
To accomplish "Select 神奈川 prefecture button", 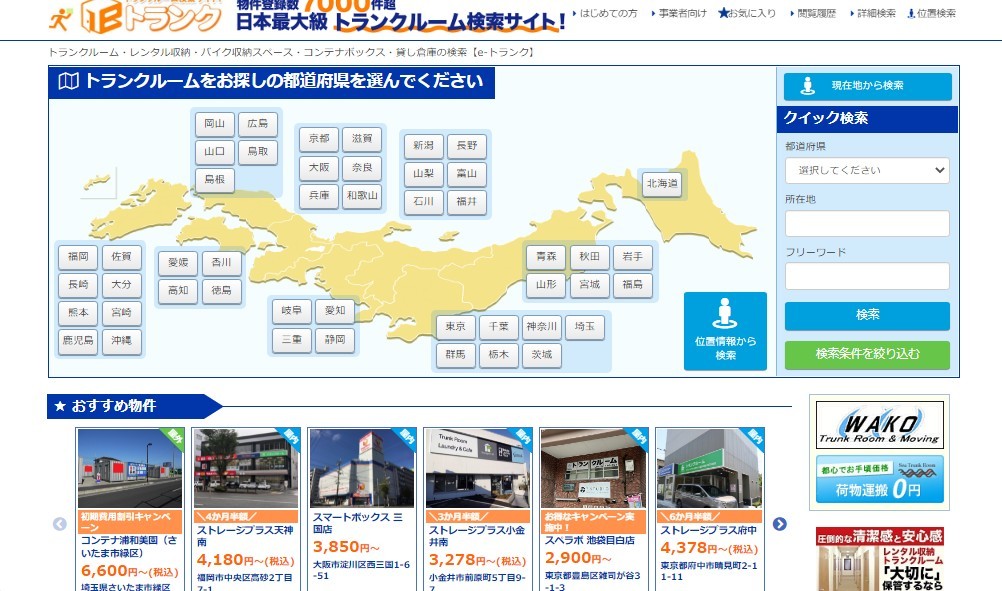I will (x=542, y=326).
